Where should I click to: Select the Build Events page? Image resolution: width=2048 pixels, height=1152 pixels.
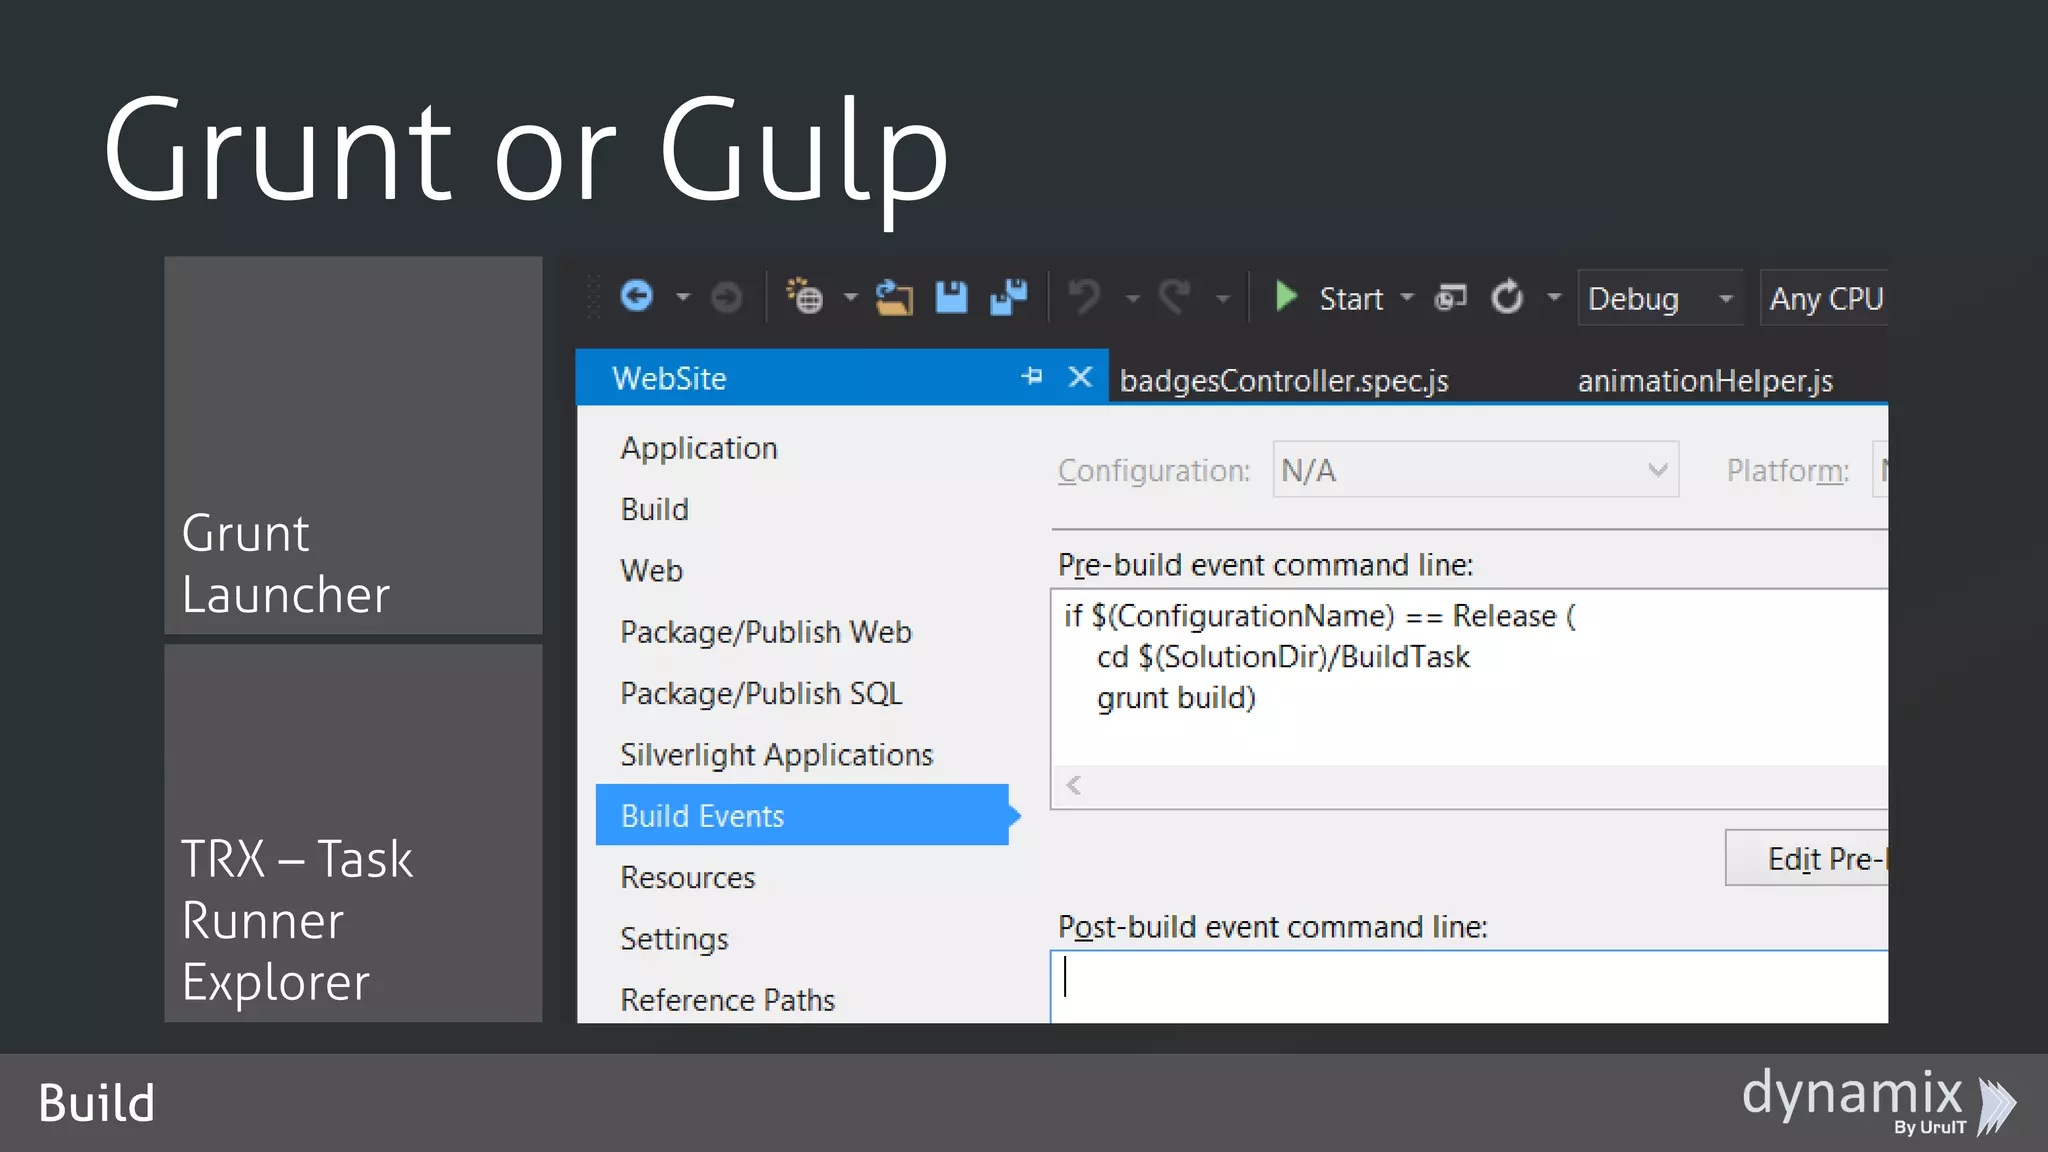pos(802,815)
